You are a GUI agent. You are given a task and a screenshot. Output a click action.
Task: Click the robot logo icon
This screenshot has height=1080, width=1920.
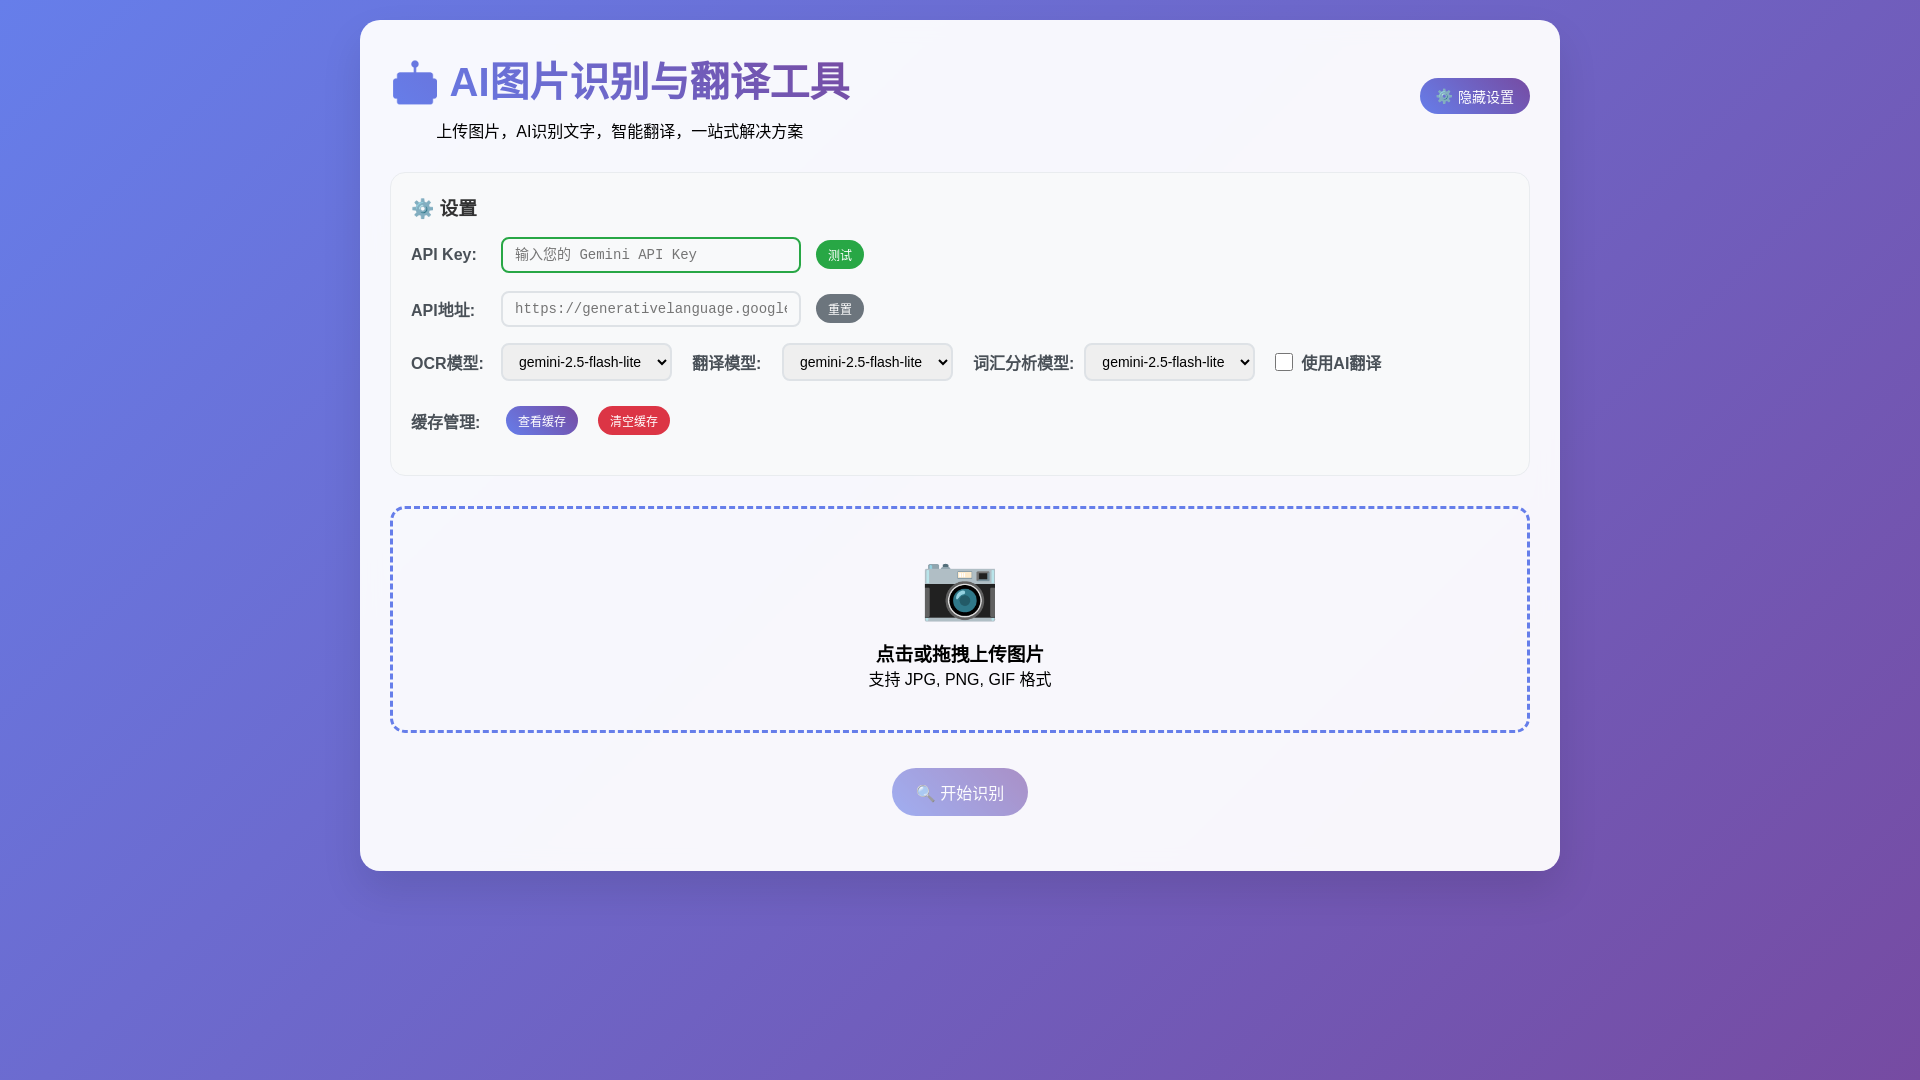415,82
